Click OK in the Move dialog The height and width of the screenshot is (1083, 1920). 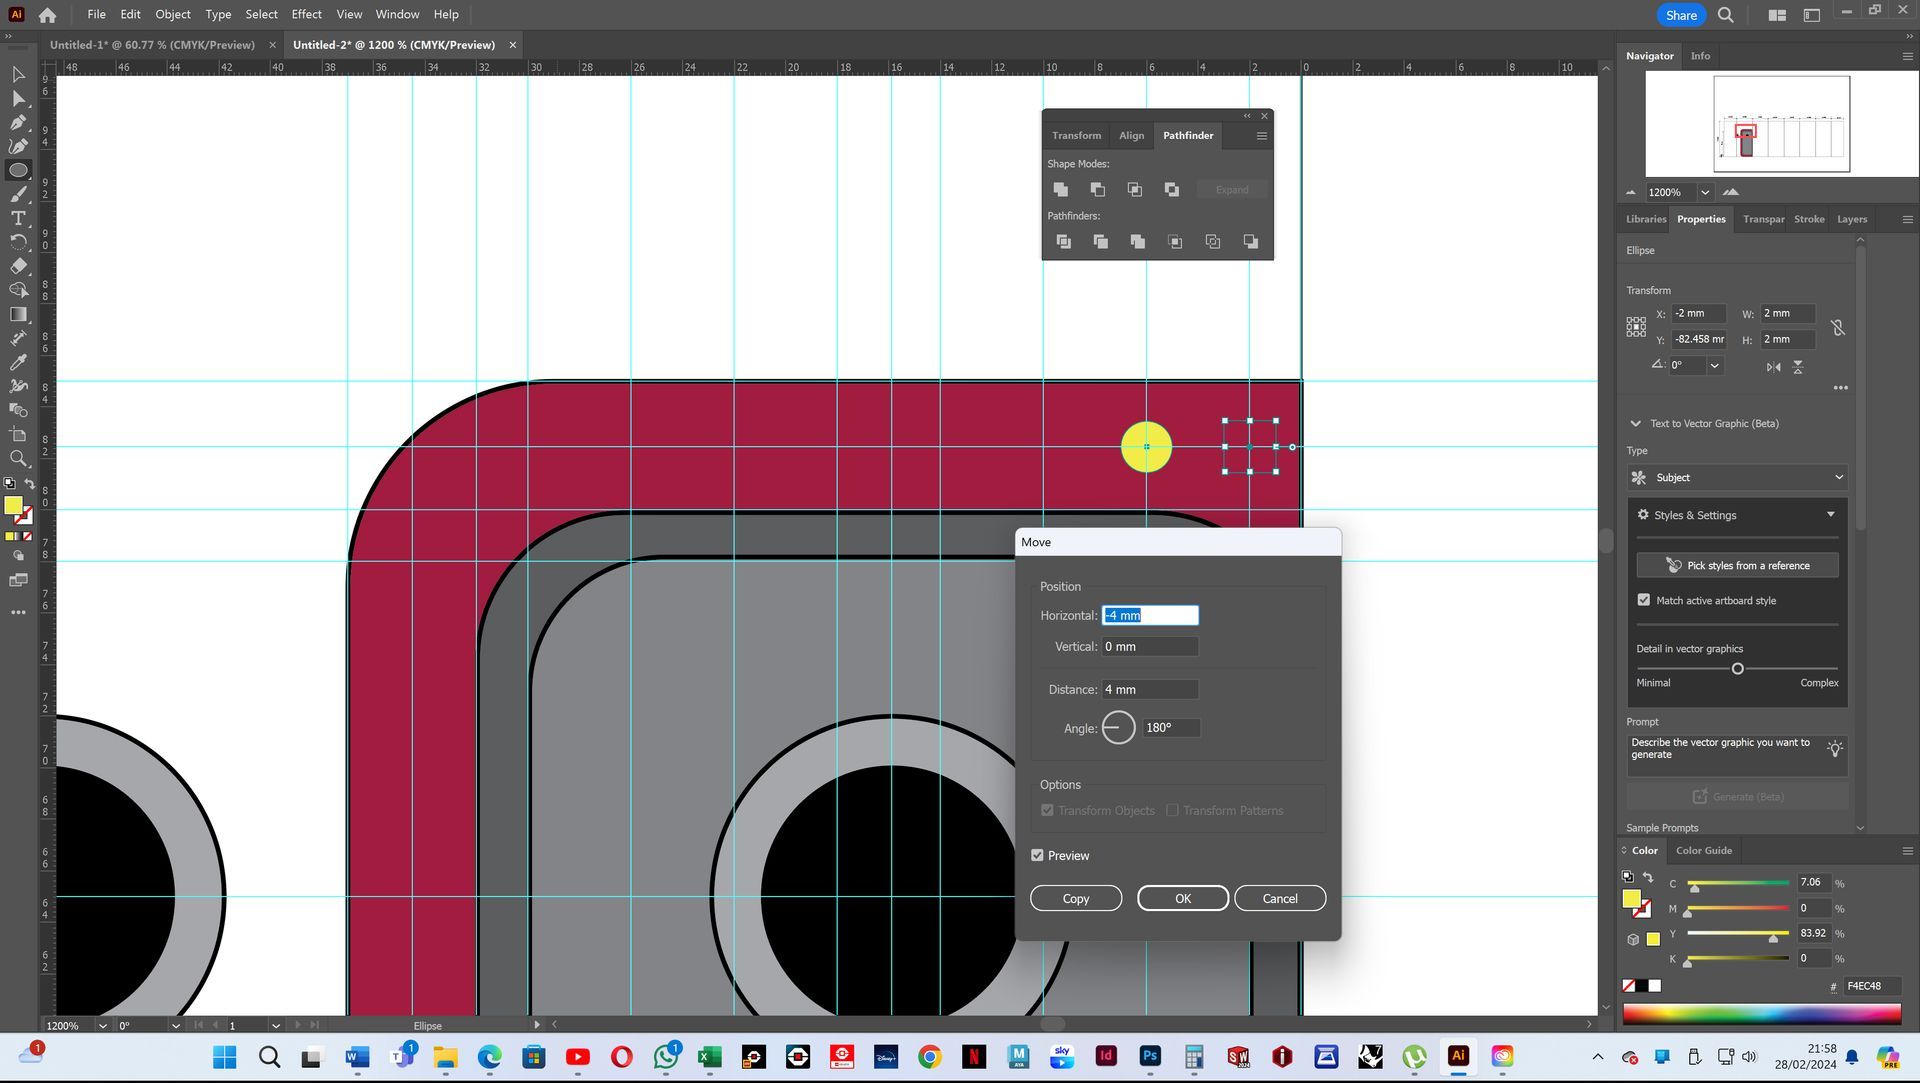tap(1182, 898)
